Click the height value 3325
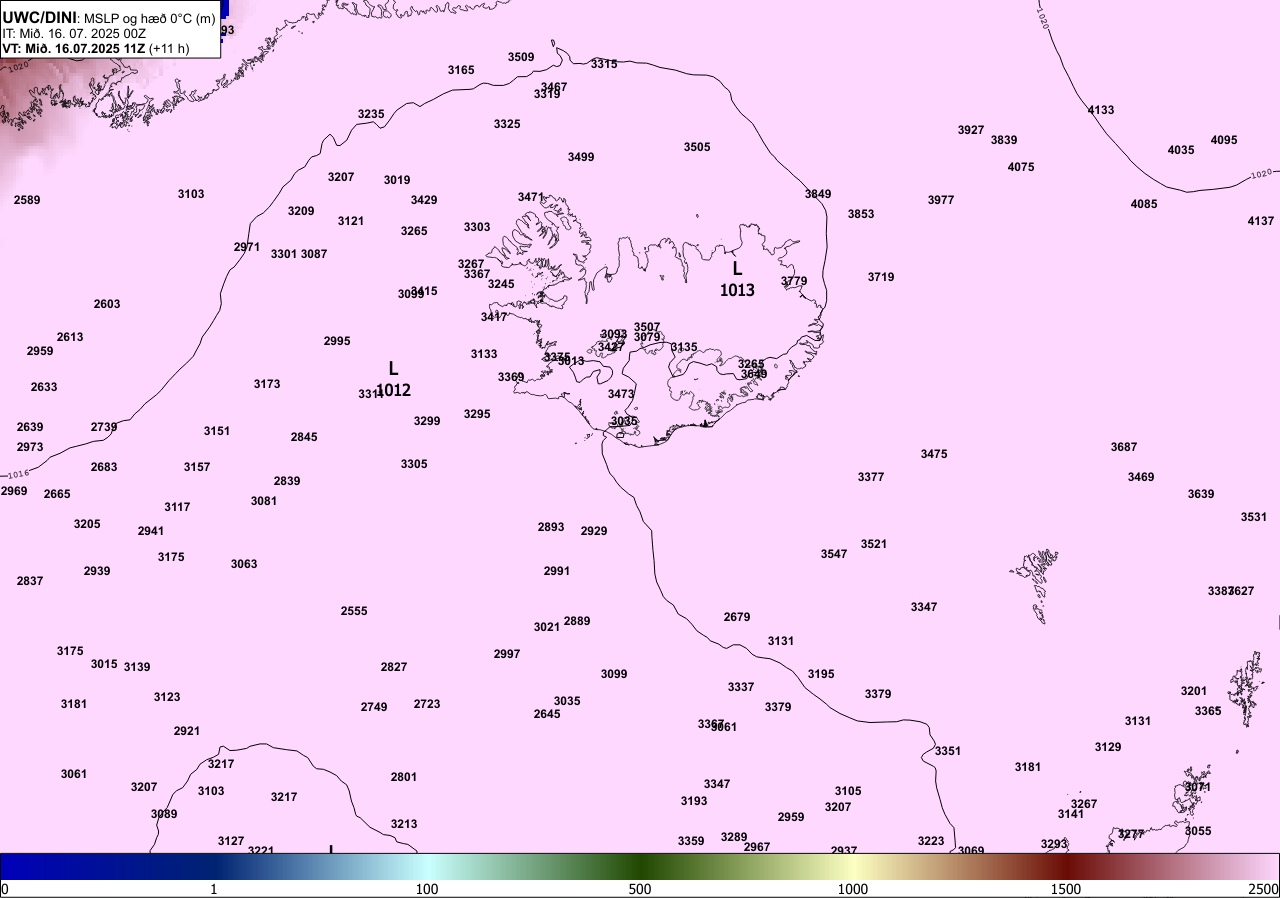 pos(507,124)
